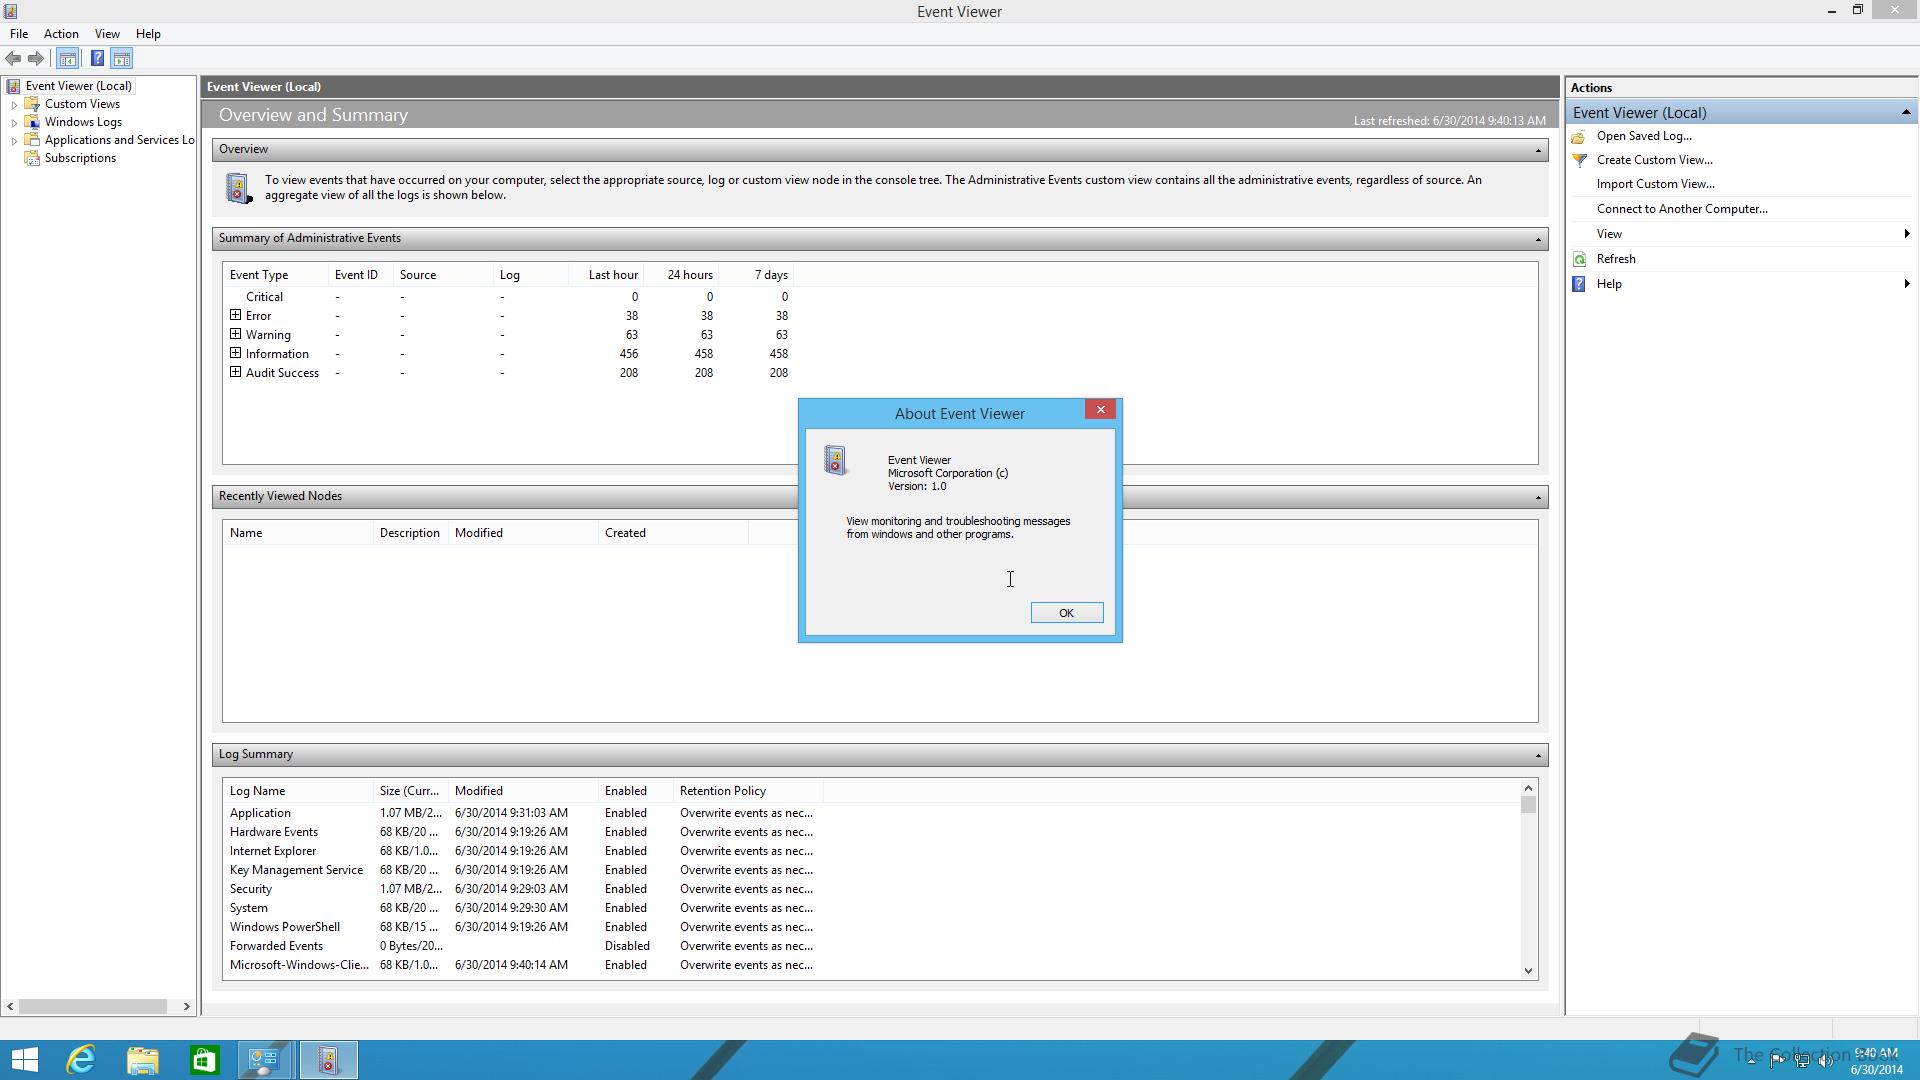Toggle the Show/Hide Action Pane icon

[121, 59]
